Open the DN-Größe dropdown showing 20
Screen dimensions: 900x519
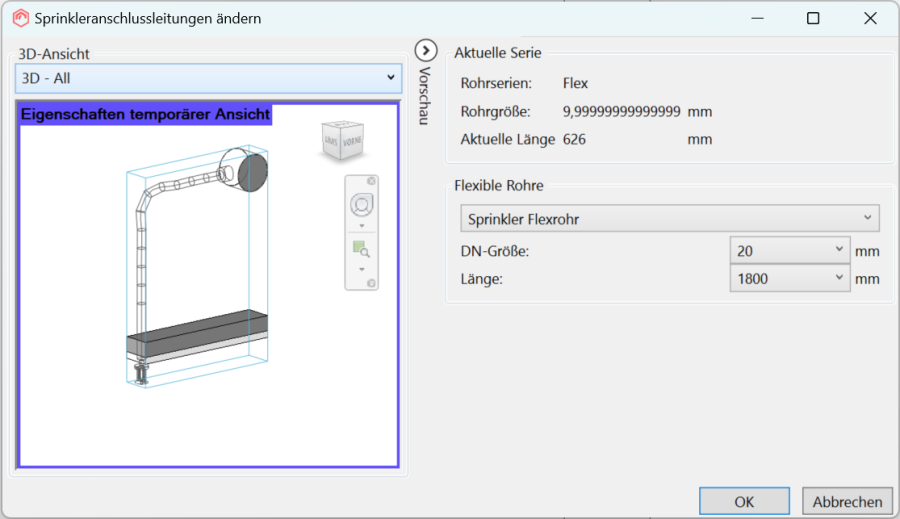(x=790, y=250)
